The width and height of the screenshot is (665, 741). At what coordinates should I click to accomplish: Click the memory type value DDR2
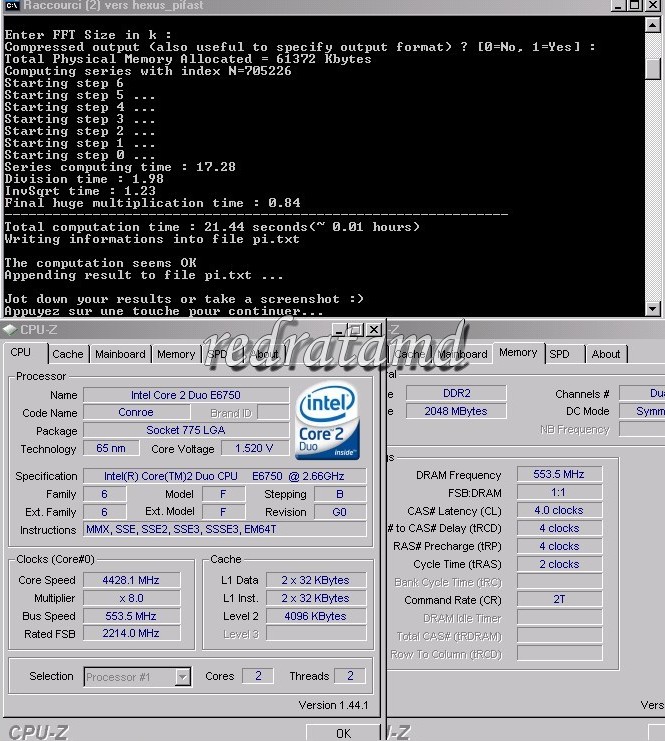click(457, 393)
